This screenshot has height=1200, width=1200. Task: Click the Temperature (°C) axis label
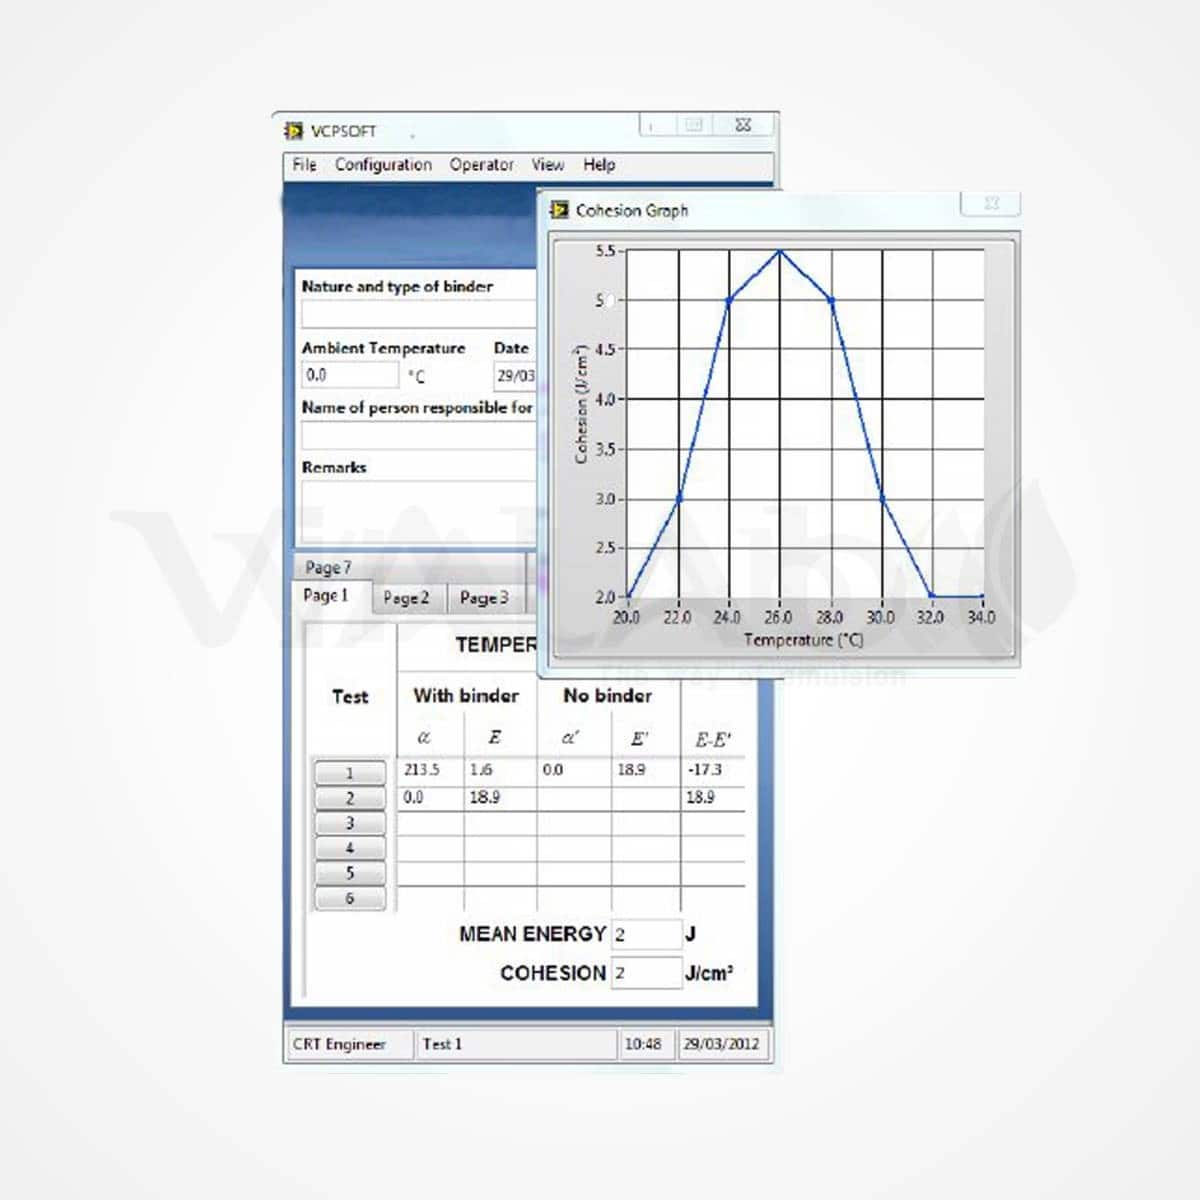pos(803,640)
